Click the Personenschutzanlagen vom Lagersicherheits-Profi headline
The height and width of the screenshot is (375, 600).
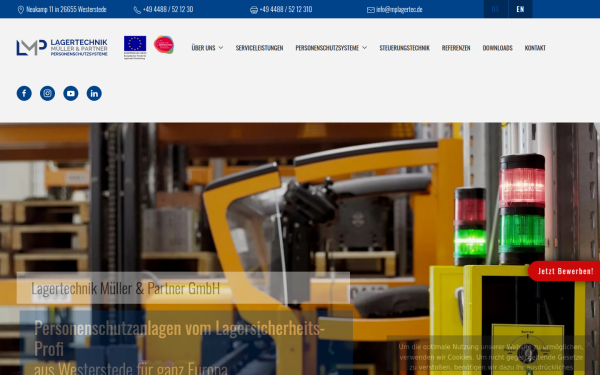pos(179,338)
